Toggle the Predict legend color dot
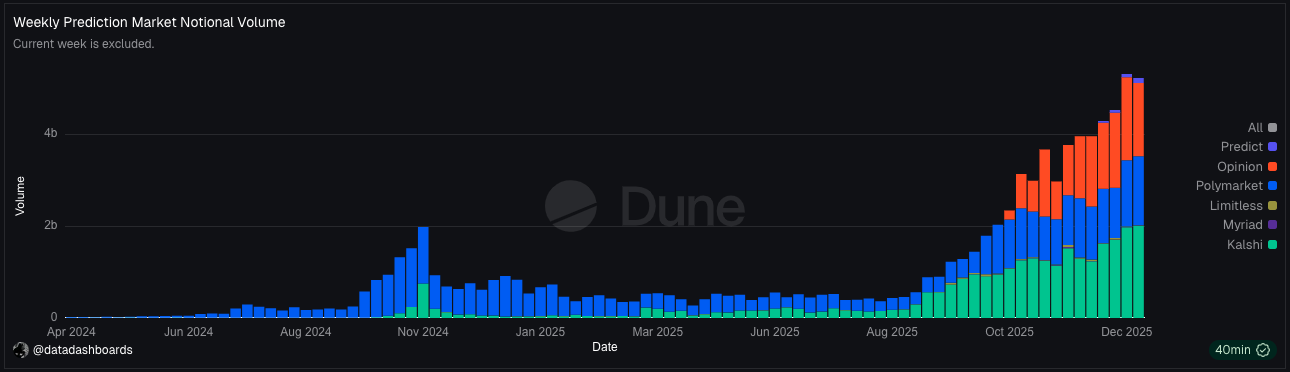The width and height of the screenshot is (1290, 372). [x=1272, y=147]
